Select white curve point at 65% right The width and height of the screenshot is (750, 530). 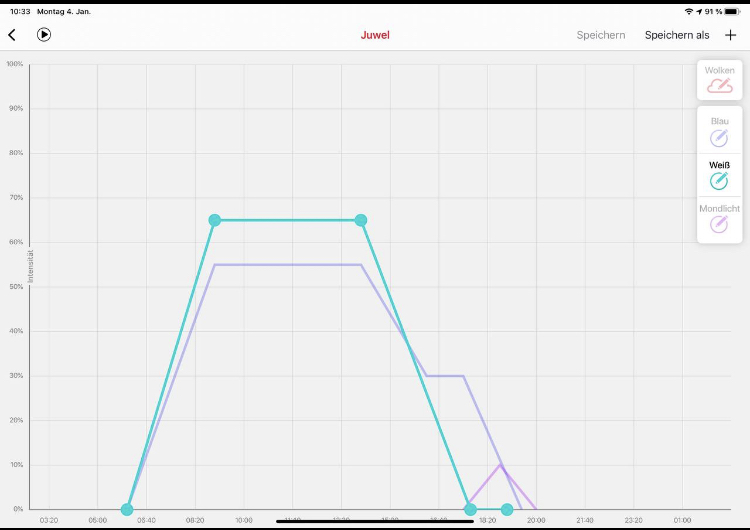[361, 220]
